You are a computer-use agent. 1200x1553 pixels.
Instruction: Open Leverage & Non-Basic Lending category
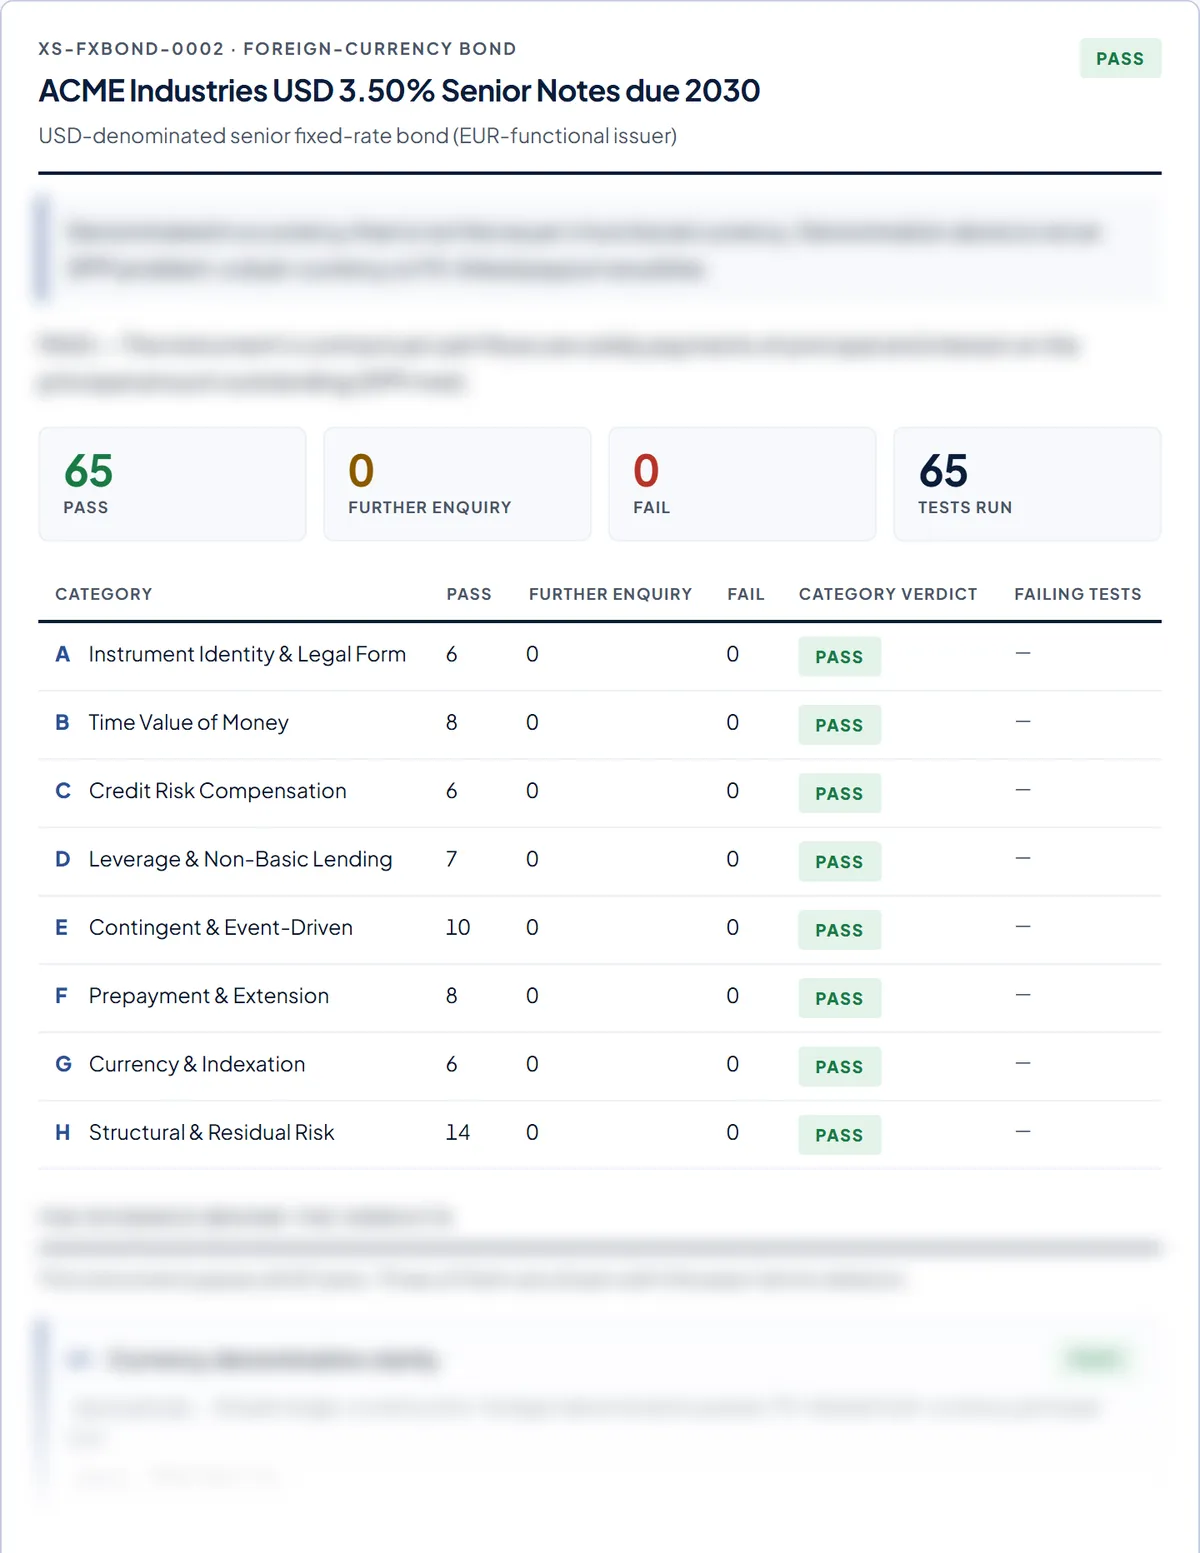pyautogui.click(x=600, y=861)
